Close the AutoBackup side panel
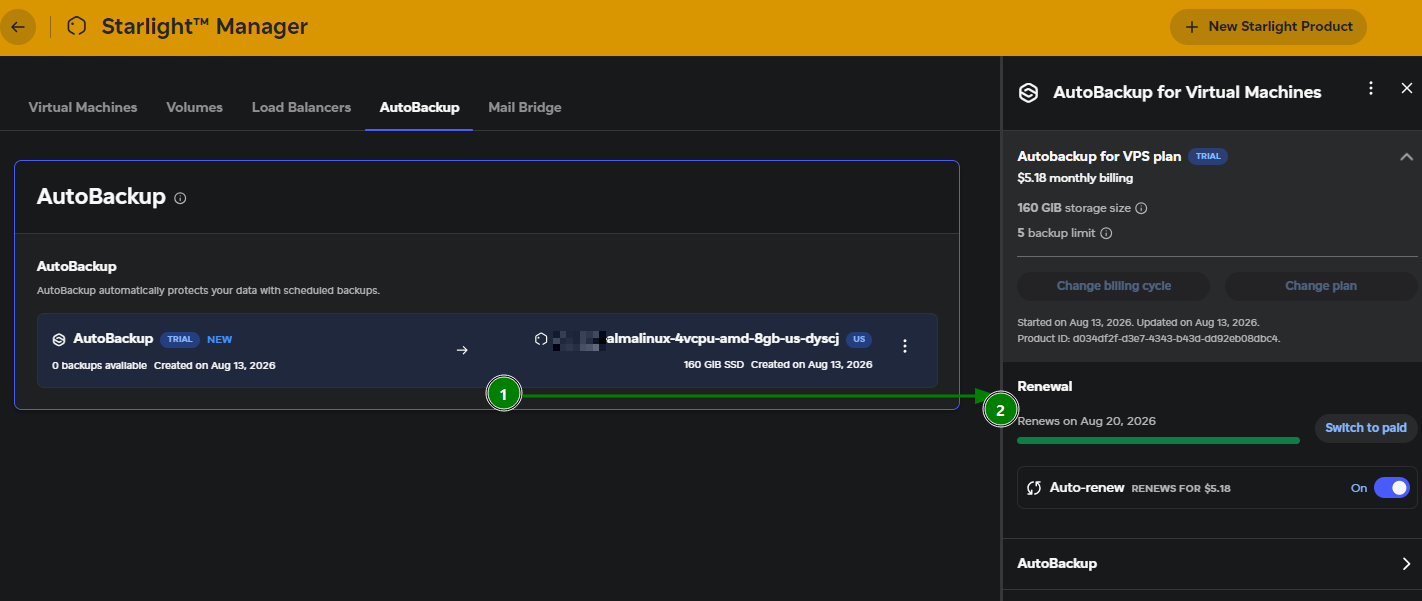This screenshot has width=1422, height=601. 1406,89
